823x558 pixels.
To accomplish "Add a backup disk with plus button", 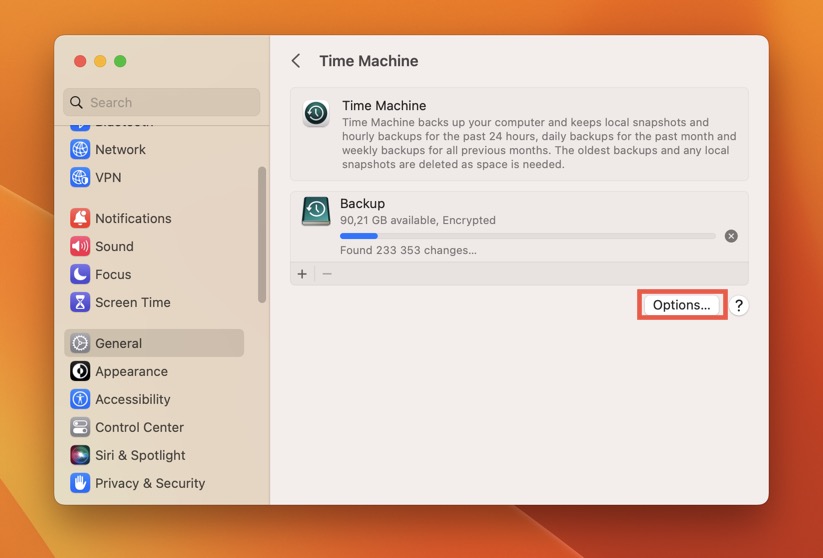I will point(302,274).
